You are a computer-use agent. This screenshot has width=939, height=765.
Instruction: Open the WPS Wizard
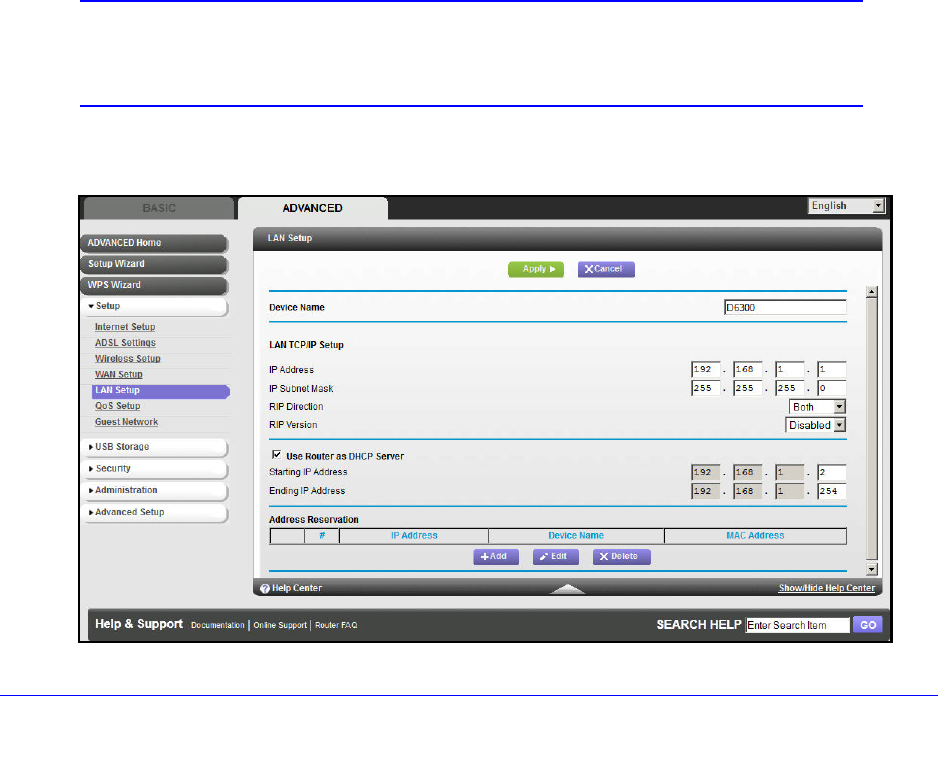155,285
